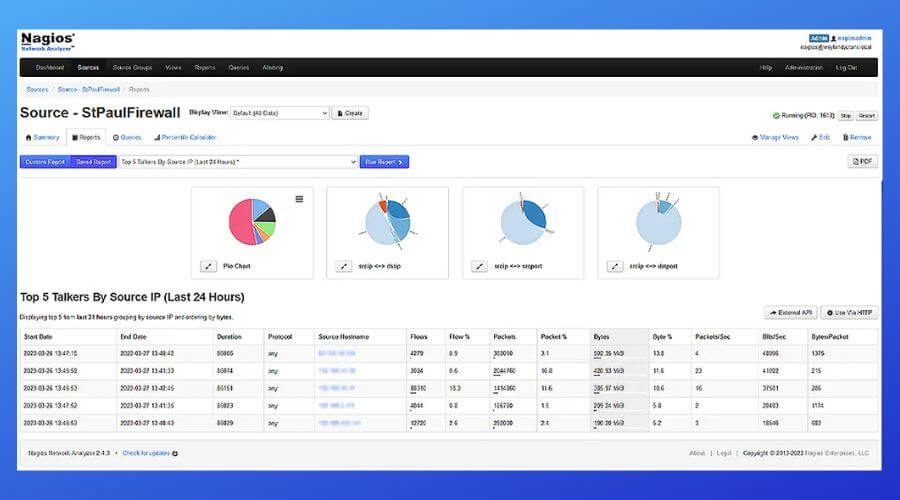The image size is (900, 500).
Task: Sort table by End Date column
Action: tap(133, 337)
